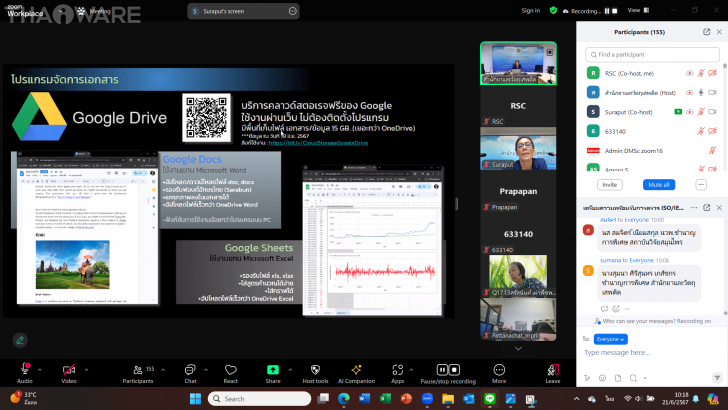728x410 pixels.
Task: Click the Audio microphone icon in toolbar
Action: [25, 369]
